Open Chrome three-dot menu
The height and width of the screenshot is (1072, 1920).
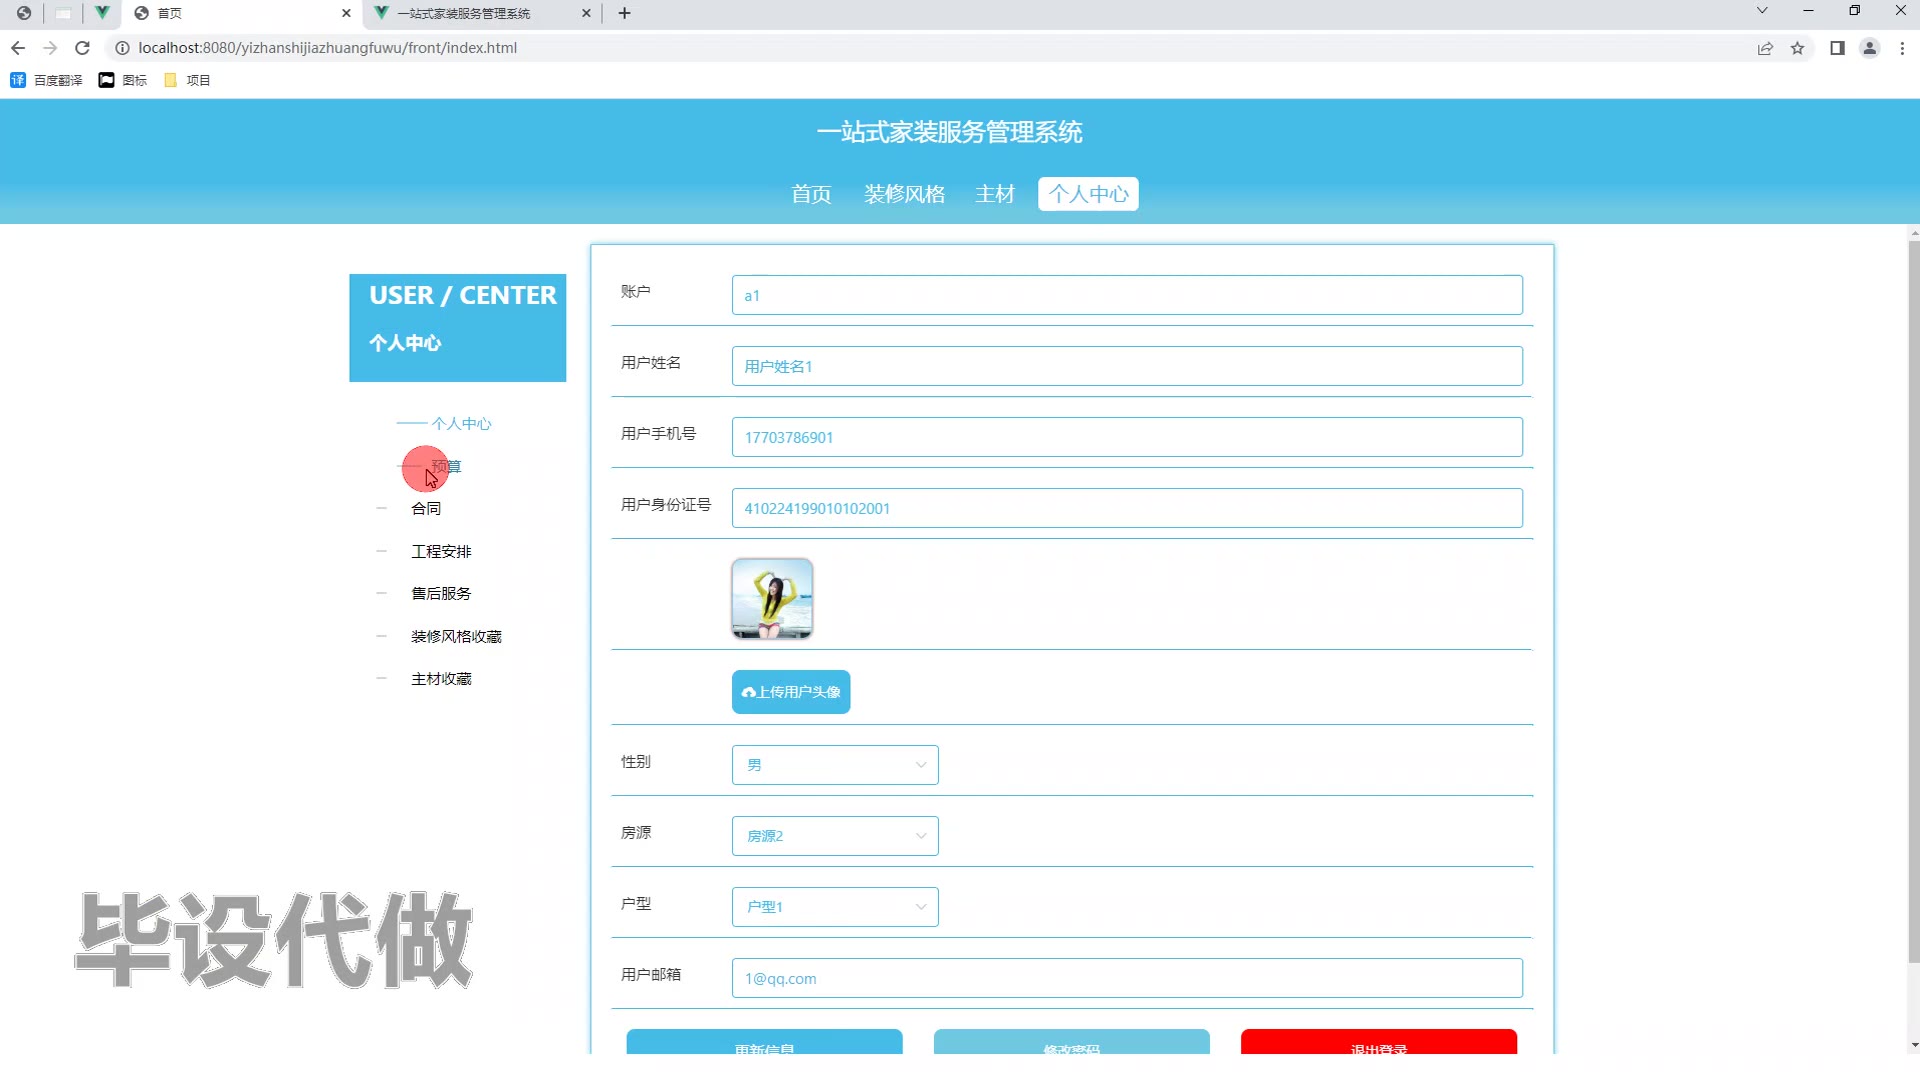[x=1902, y=48]
